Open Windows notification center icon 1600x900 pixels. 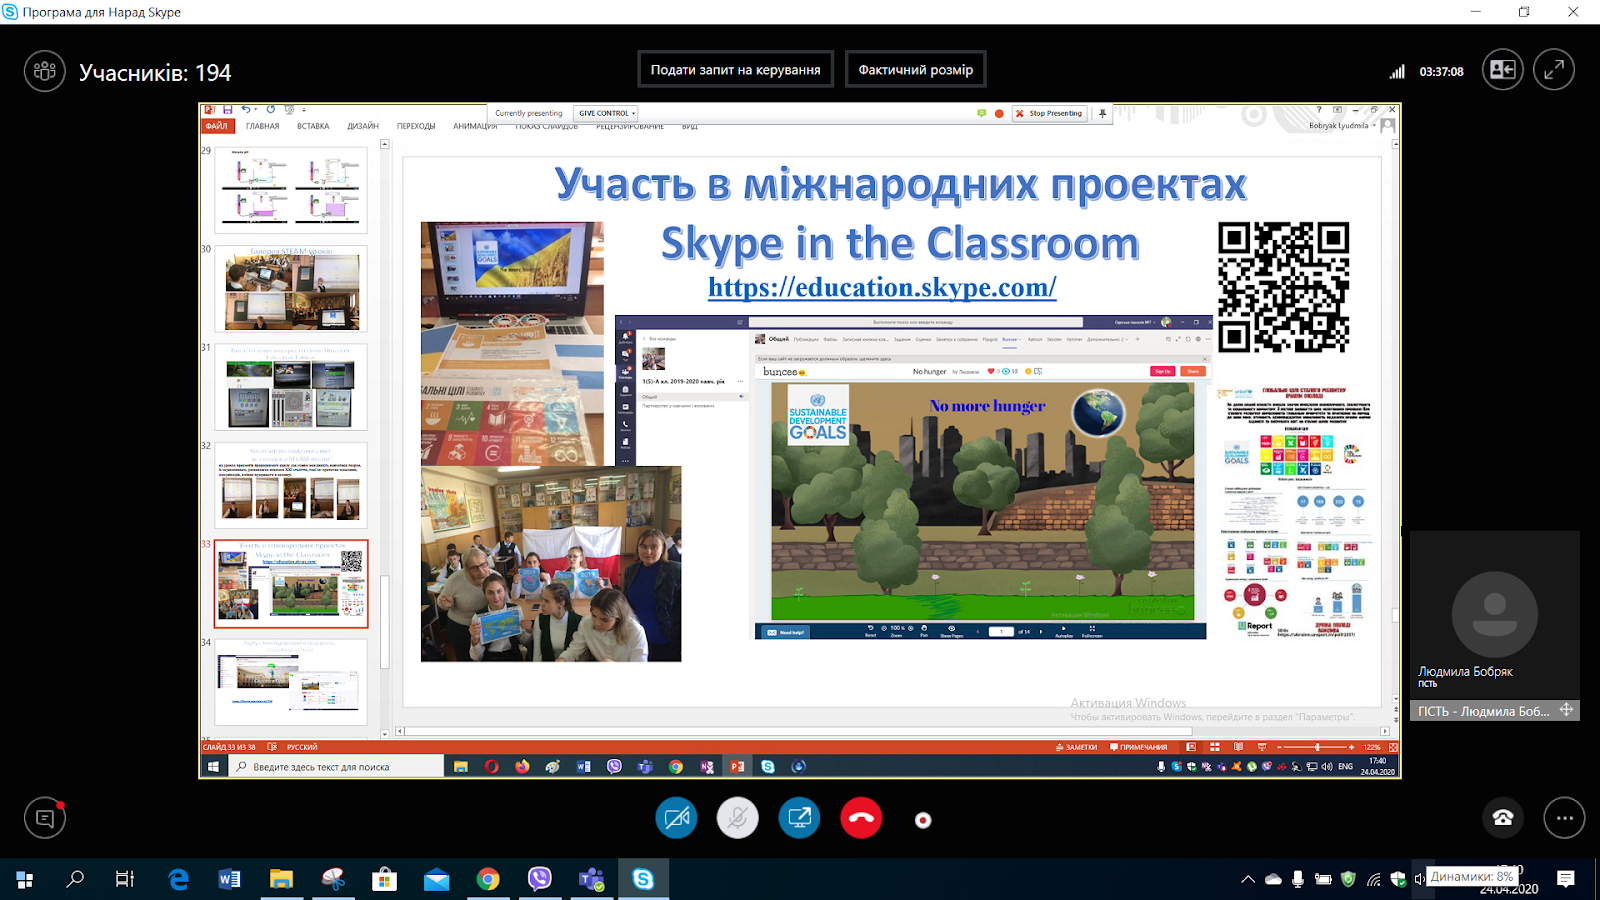tap(1566, 879)
